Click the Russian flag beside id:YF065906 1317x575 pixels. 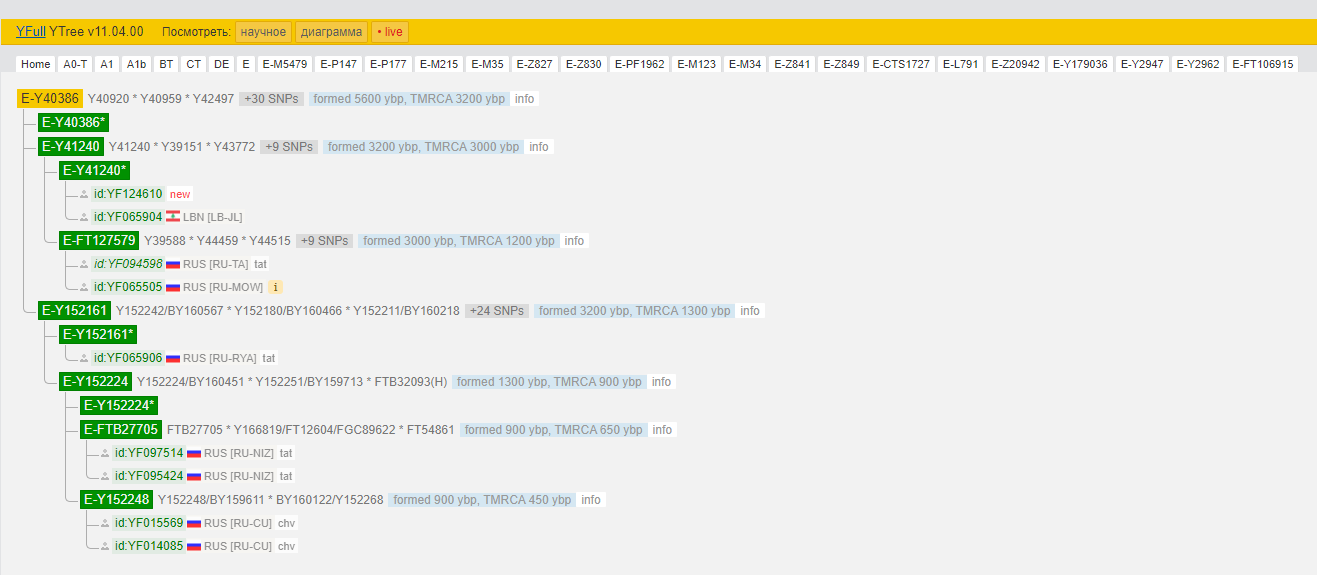173,358
